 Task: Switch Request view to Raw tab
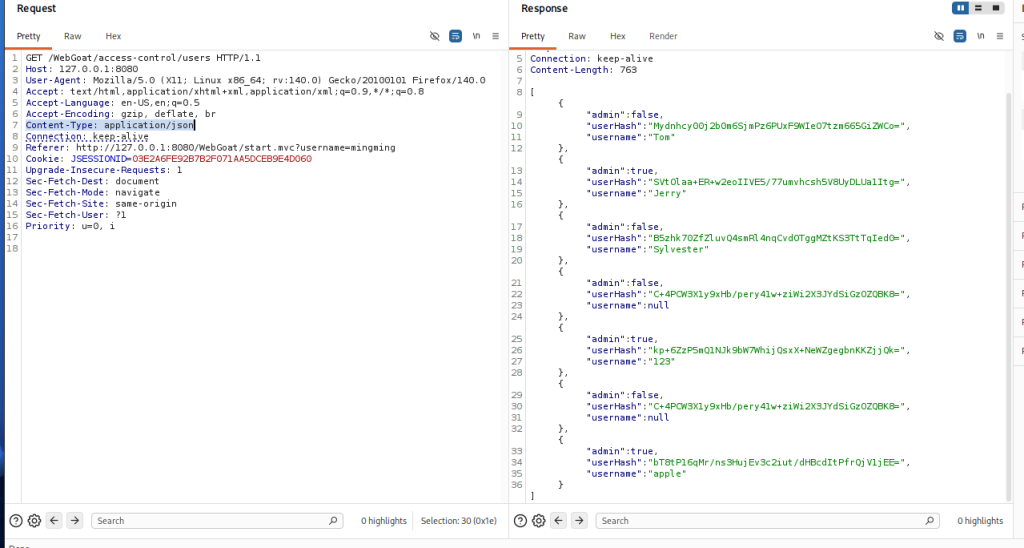click(72, 36)
